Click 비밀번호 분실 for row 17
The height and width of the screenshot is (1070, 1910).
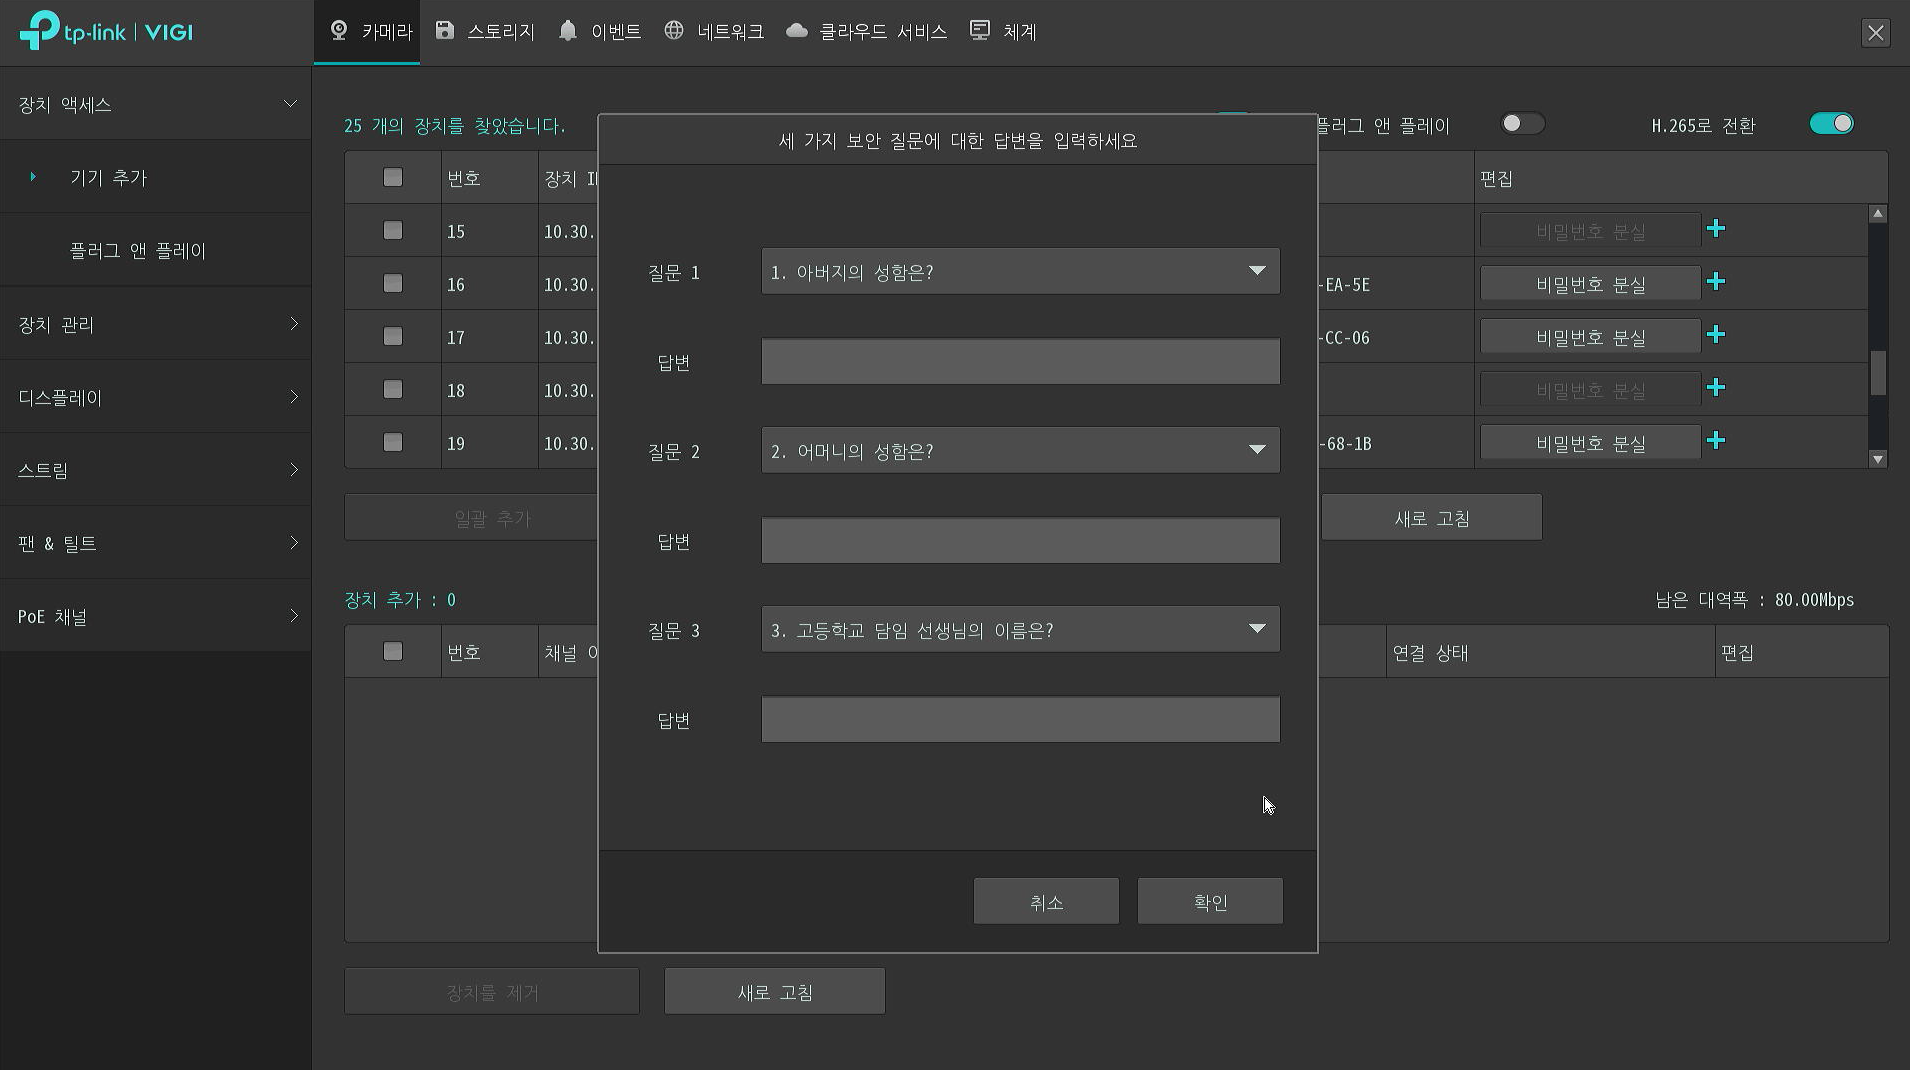pyautogui.click(x=1590, y=336)
